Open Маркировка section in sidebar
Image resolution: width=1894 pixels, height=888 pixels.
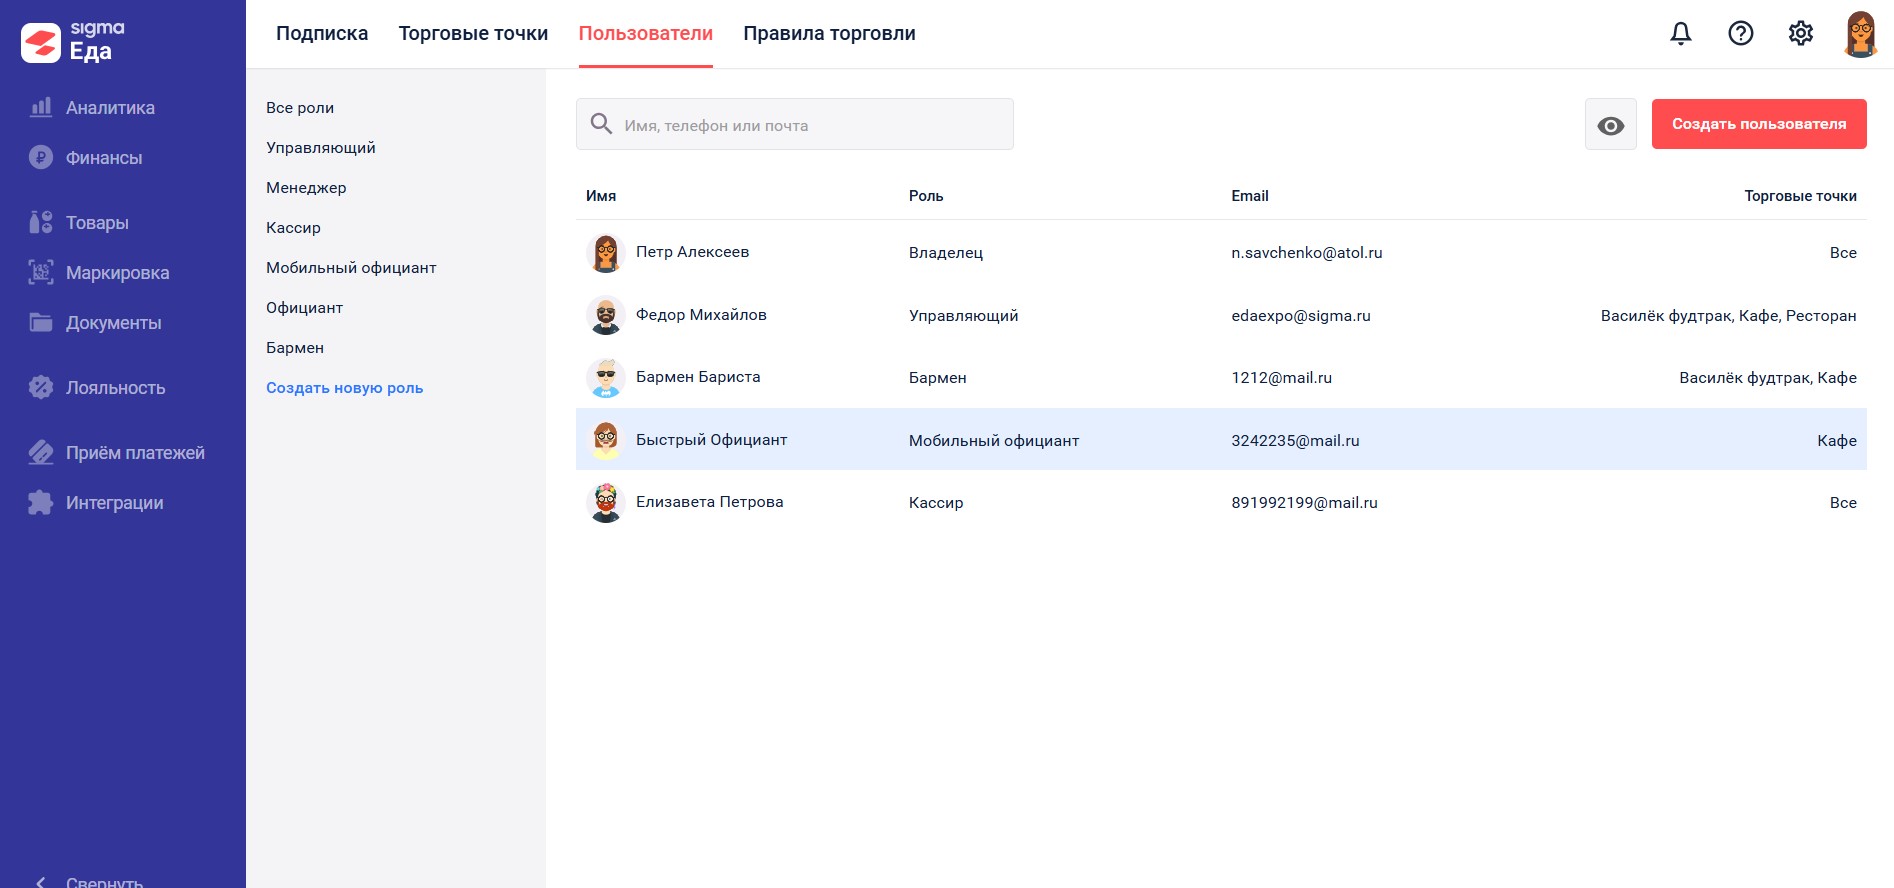(117, 273)
